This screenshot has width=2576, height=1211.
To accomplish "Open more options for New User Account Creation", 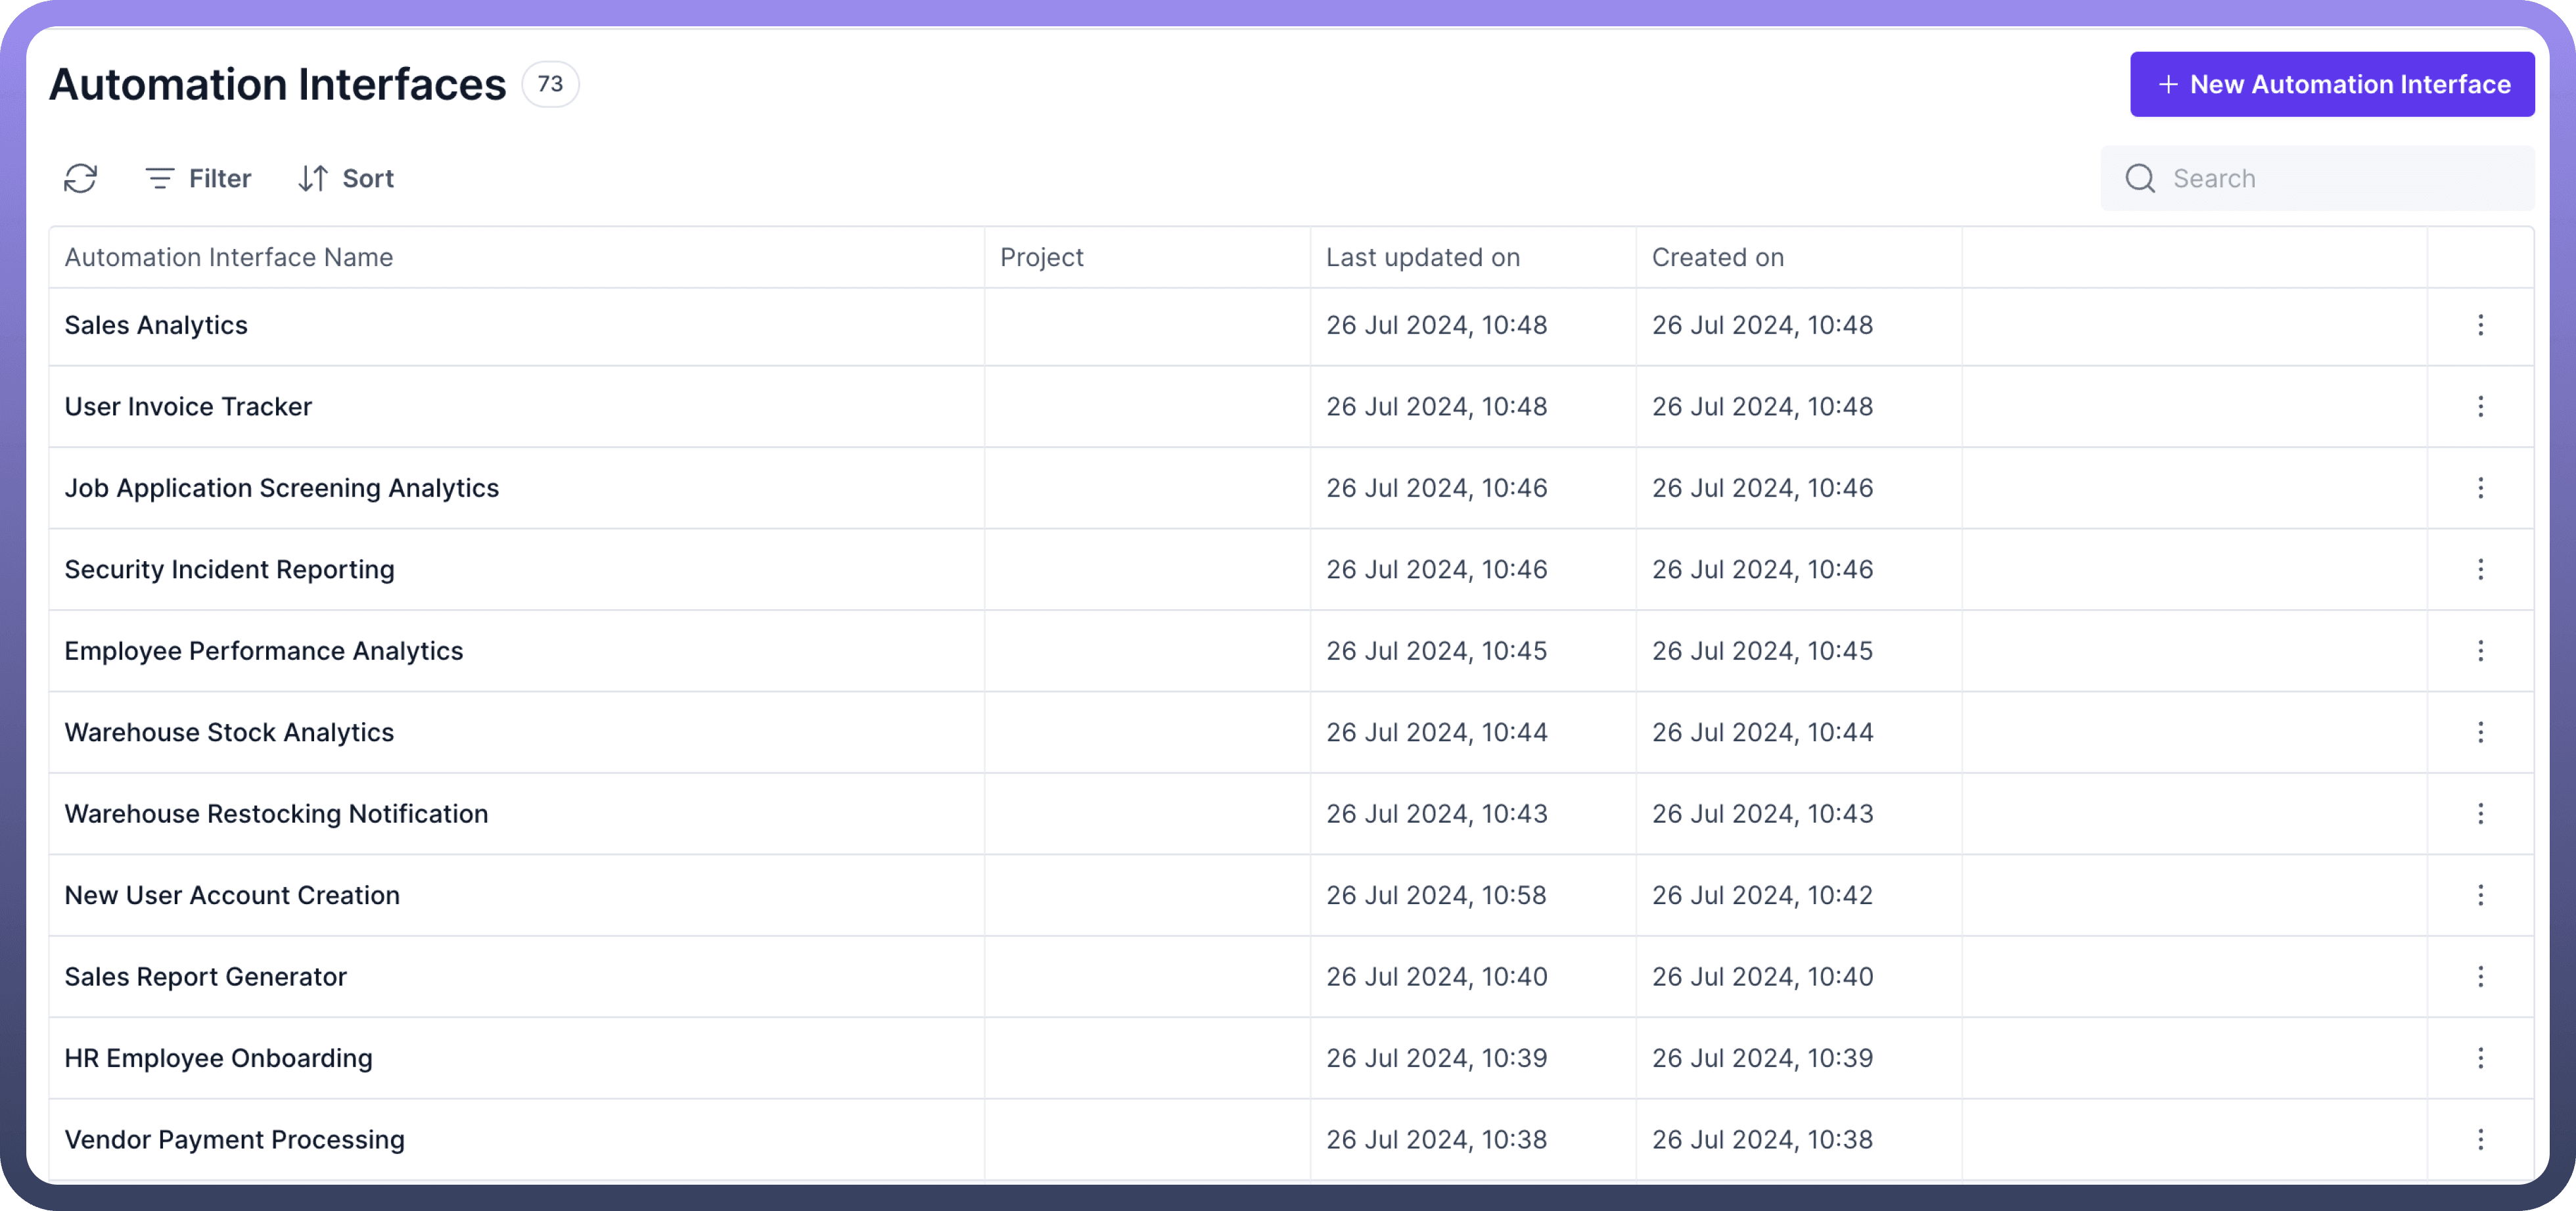I will [2480, 896].
